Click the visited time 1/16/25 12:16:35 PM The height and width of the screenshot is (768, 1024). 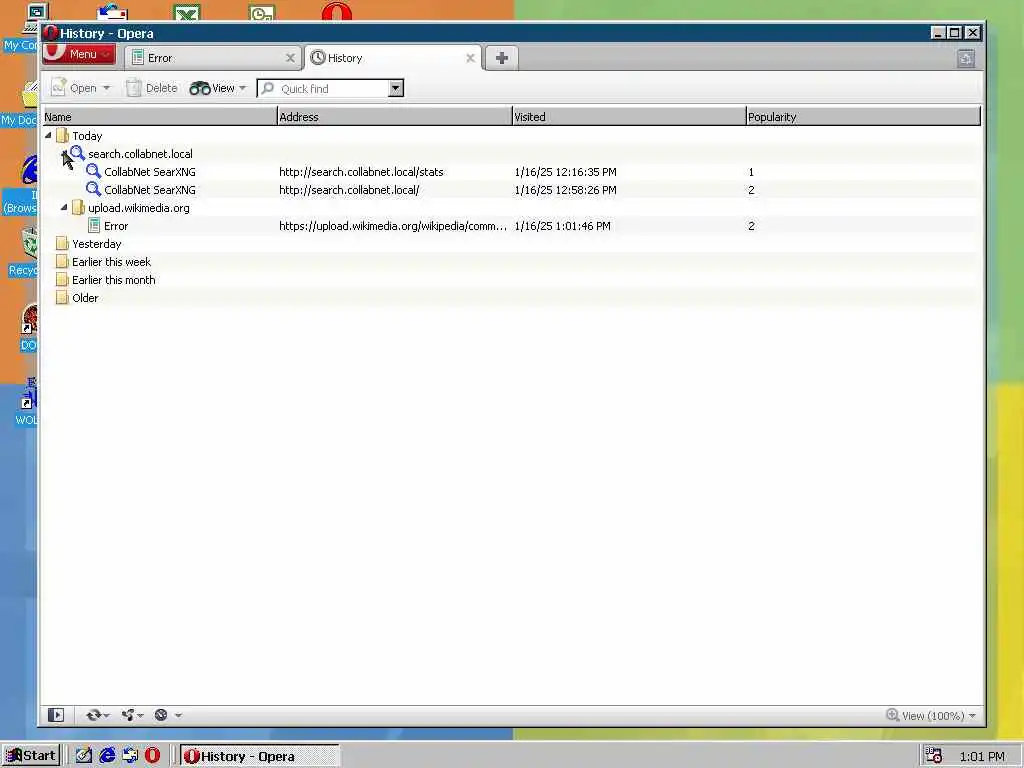[566, 172]
